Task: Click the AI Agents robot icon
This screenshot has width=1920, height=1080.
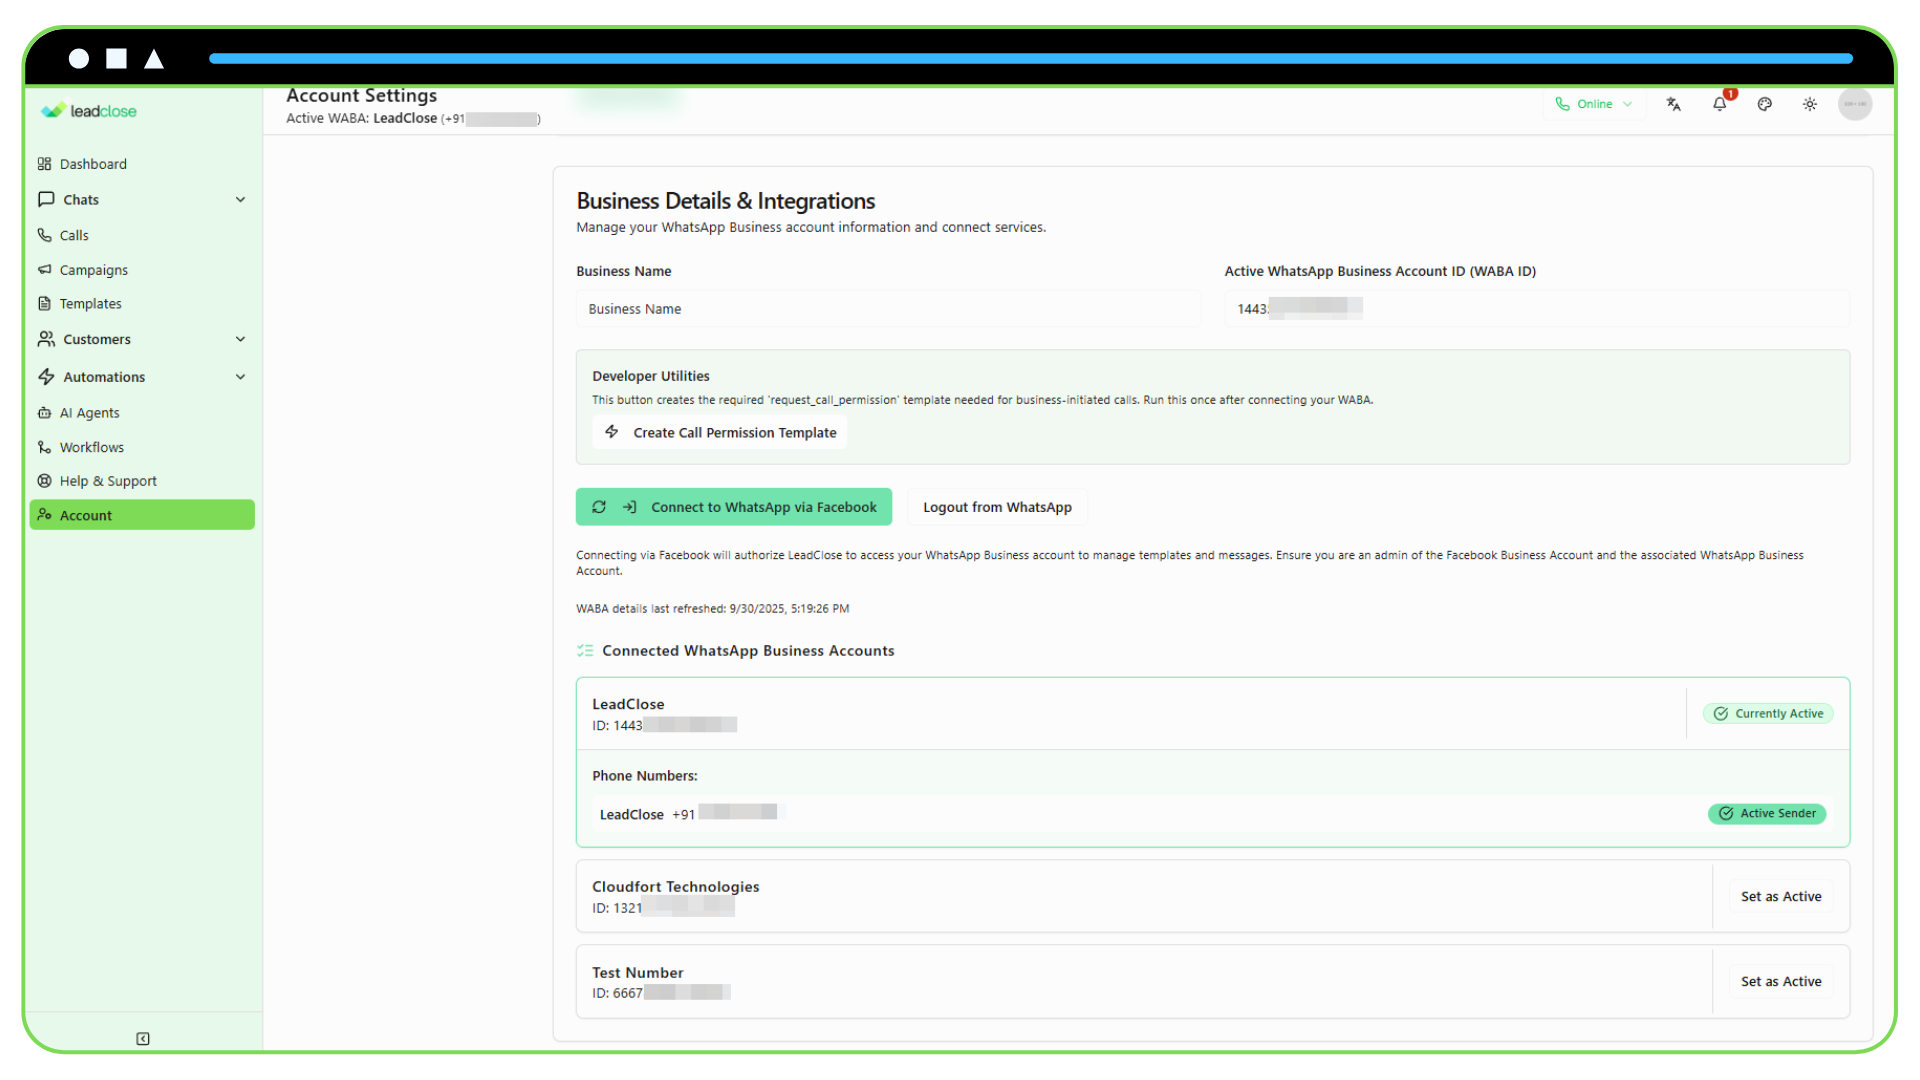Action: click(44, 413)
